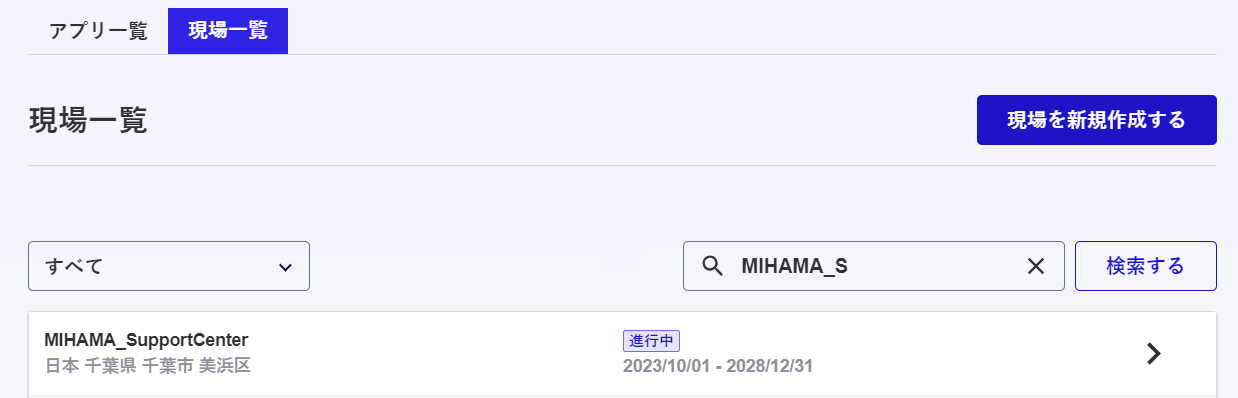Click the 美浜区 ward text in the row
This screenshot has width=1238, height=398.
(227, 365)
